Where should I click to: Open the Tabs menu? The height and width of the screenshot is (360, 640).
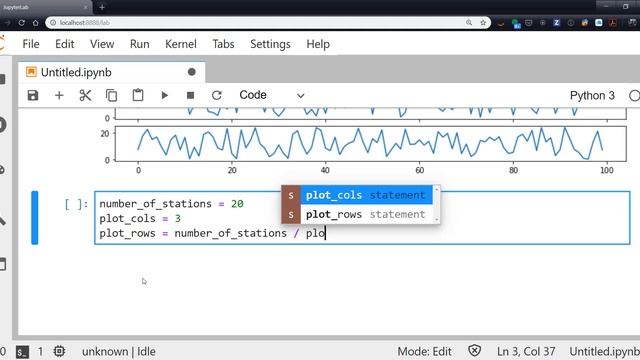[223, 44]
